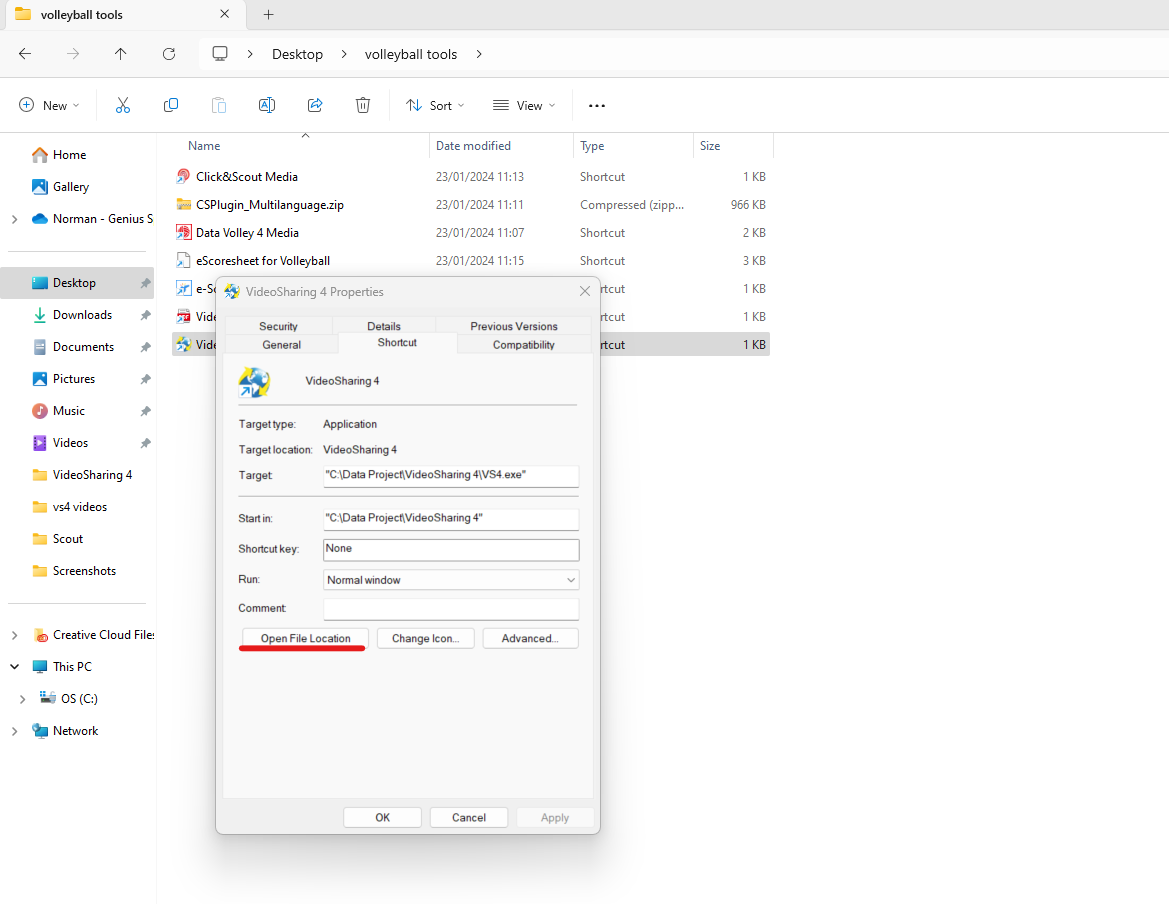Viewport: 1169px width, 904px height.
Task: Refresh the current folder view
Action: click(x=169, y=54)
